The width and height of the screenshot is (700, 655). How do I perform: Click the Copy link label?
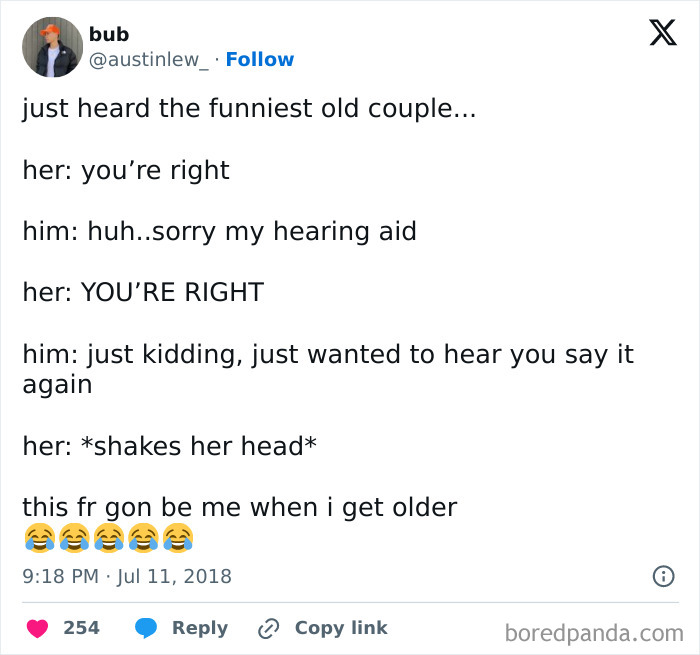341,628
